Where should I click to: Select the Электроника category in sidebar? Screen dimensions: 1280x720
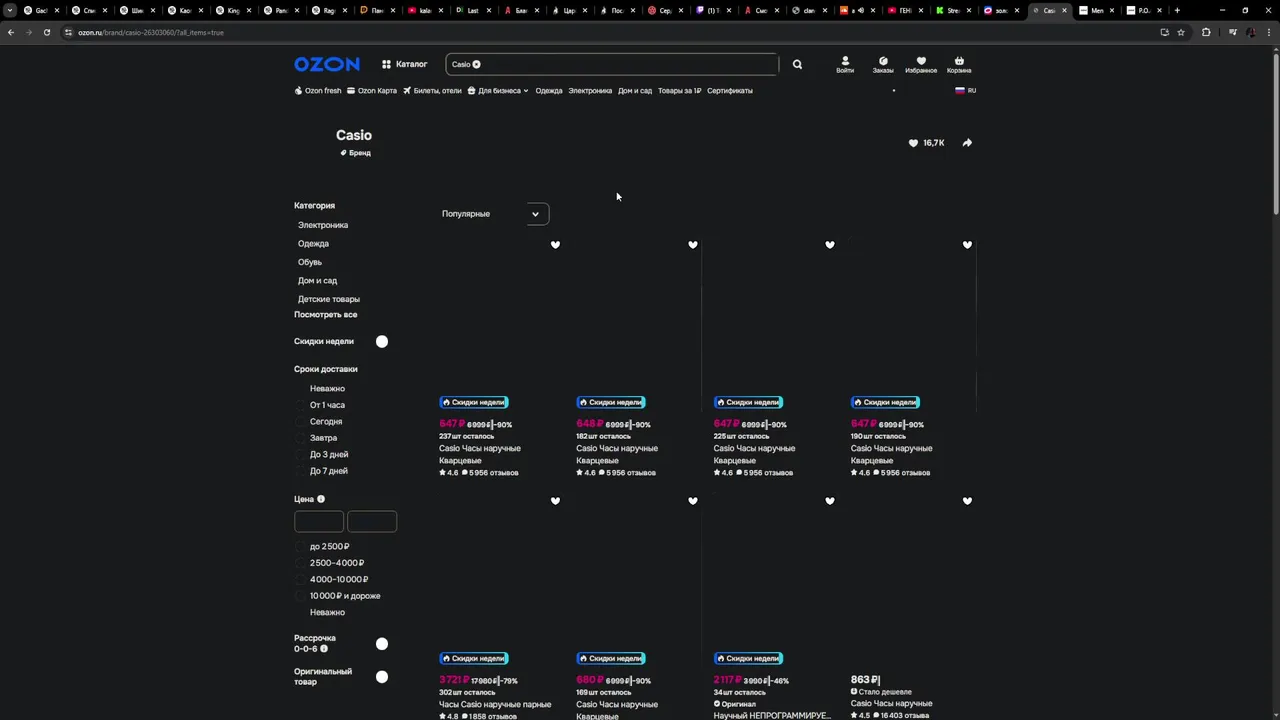(323, 225)
